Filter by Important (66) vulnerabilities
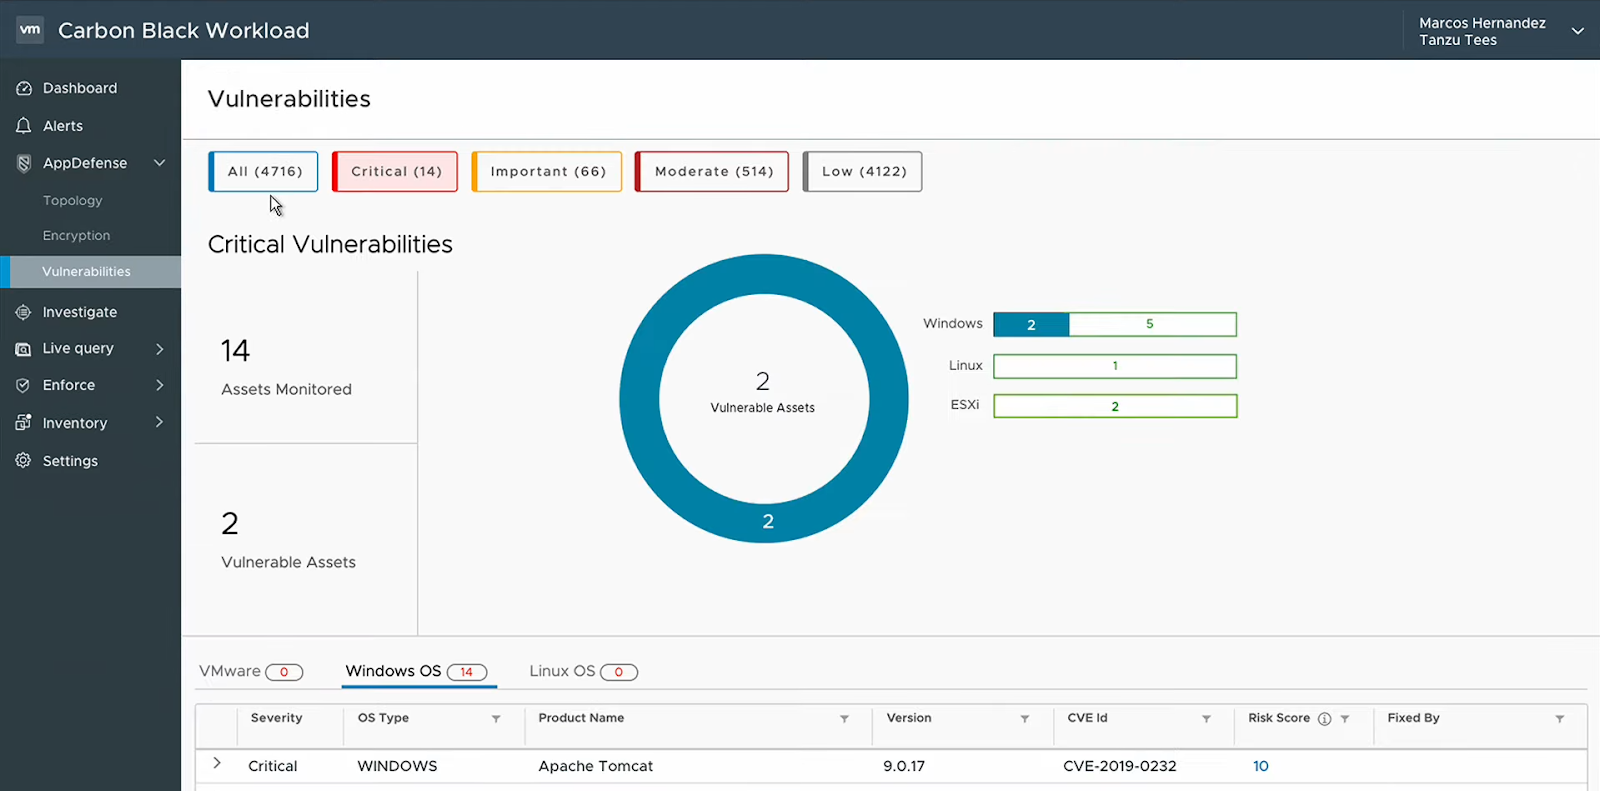Screen dimensions: 1600x791 (x=547, y=172)
